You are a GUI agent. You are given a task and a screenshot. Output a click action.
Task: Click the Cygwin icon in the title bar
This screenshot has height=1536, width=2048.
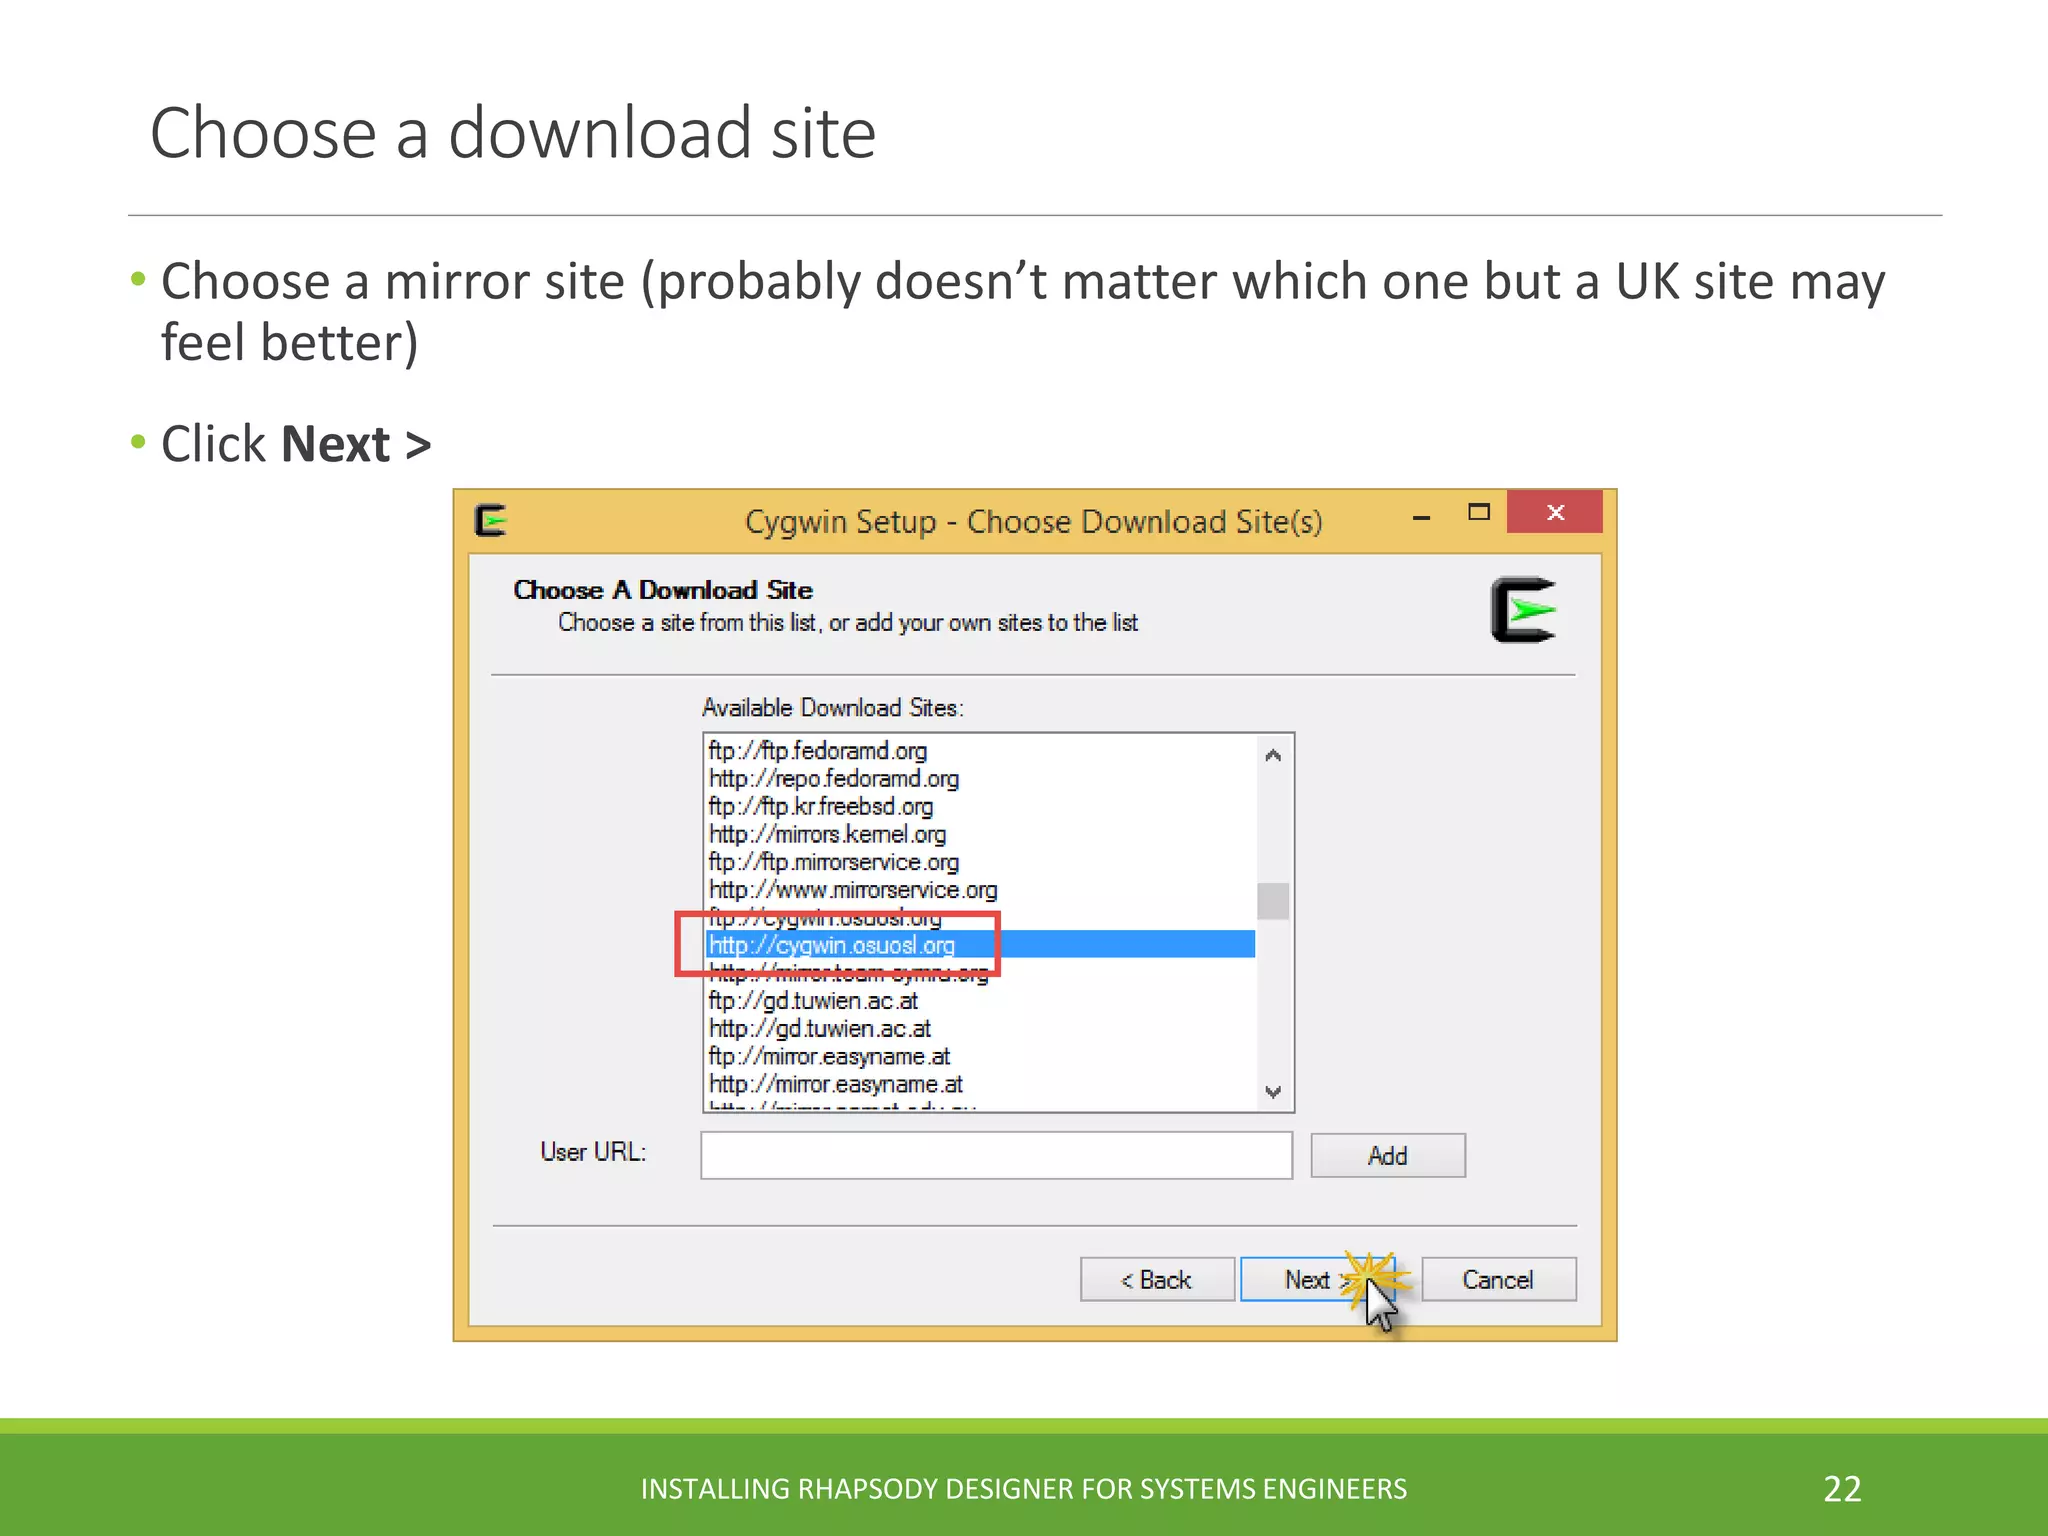pos(490,520)
